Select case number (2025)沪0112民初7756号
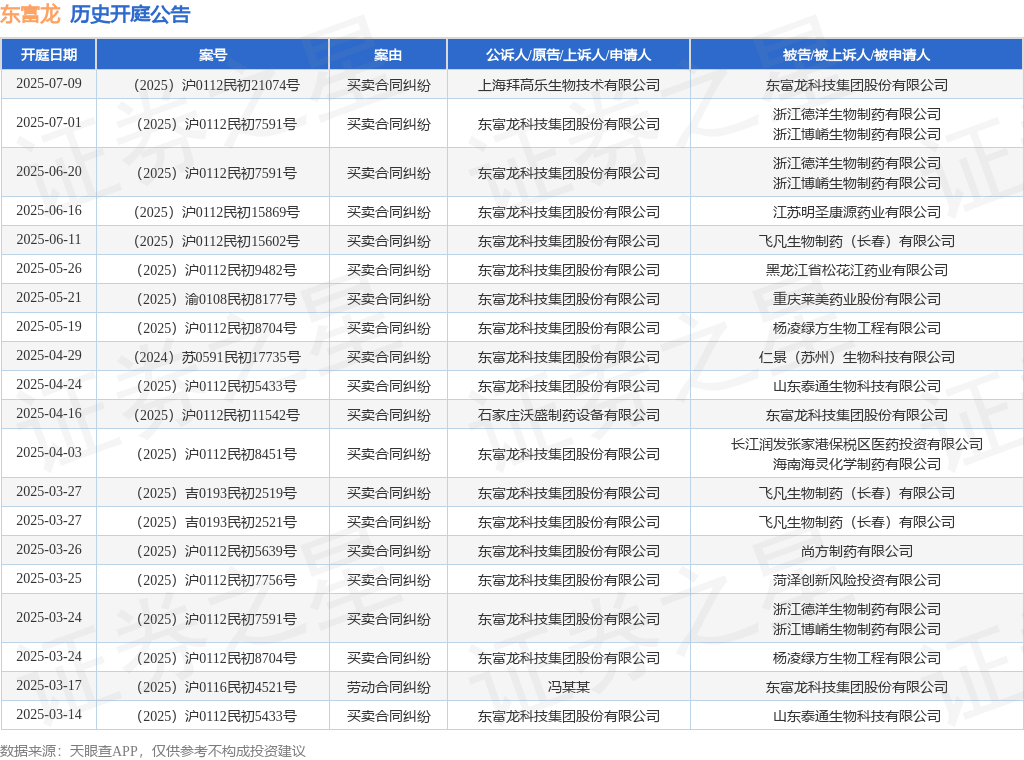Image resolution: width=1024 pixels, height=760 pixels. tap(217, 580)
